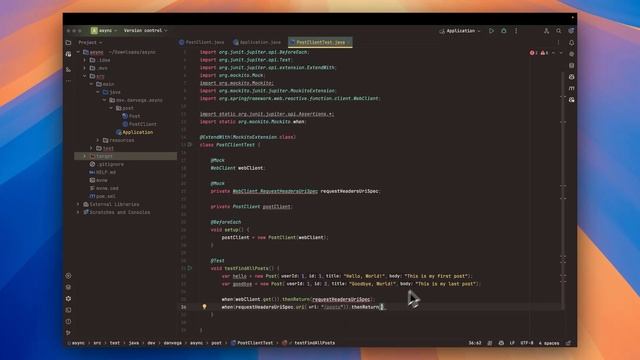Collapse the src folder

coord(85,76)
